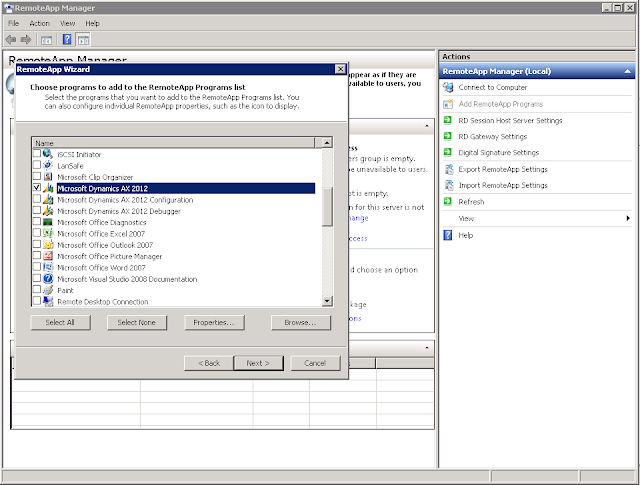The height and width of the screenshot is (485, 640).
Task: Open the Action menu
Action: [x=39, y=24]
